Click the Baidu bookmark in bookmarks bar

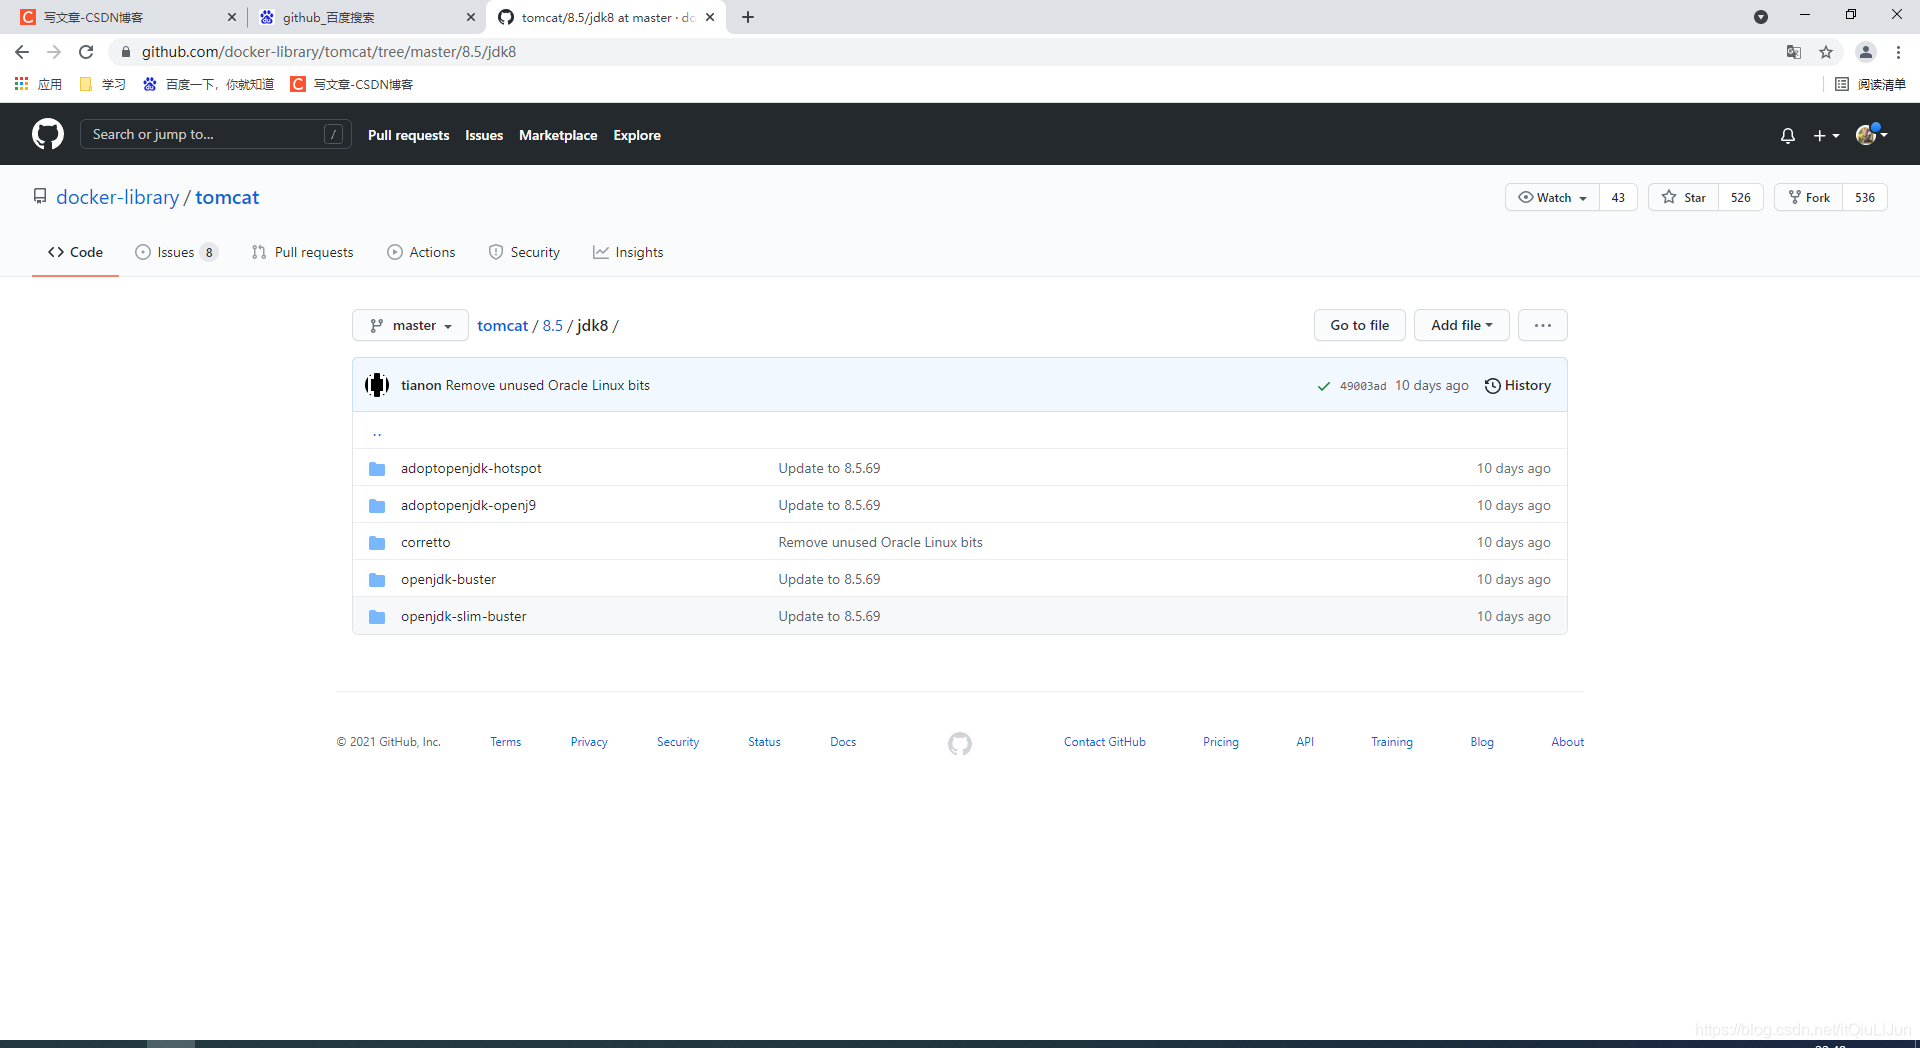[208, 84]
